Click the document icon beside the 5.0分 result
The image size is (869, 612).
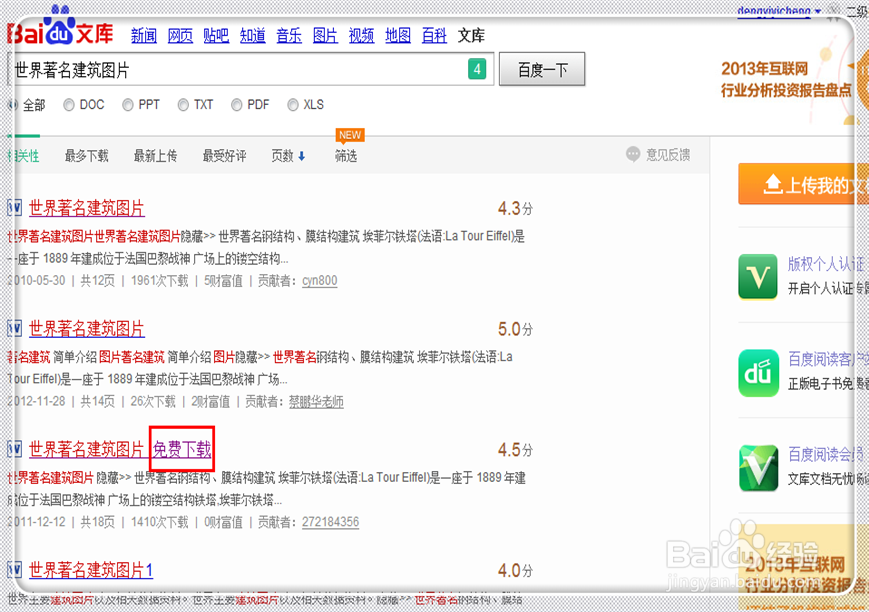pos(15,329)
